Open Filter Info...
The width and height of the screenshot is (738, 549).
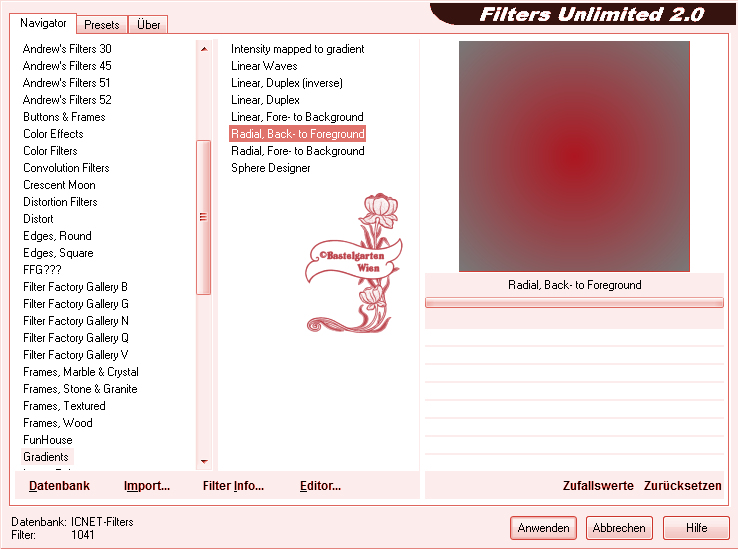tap(233, 486)
